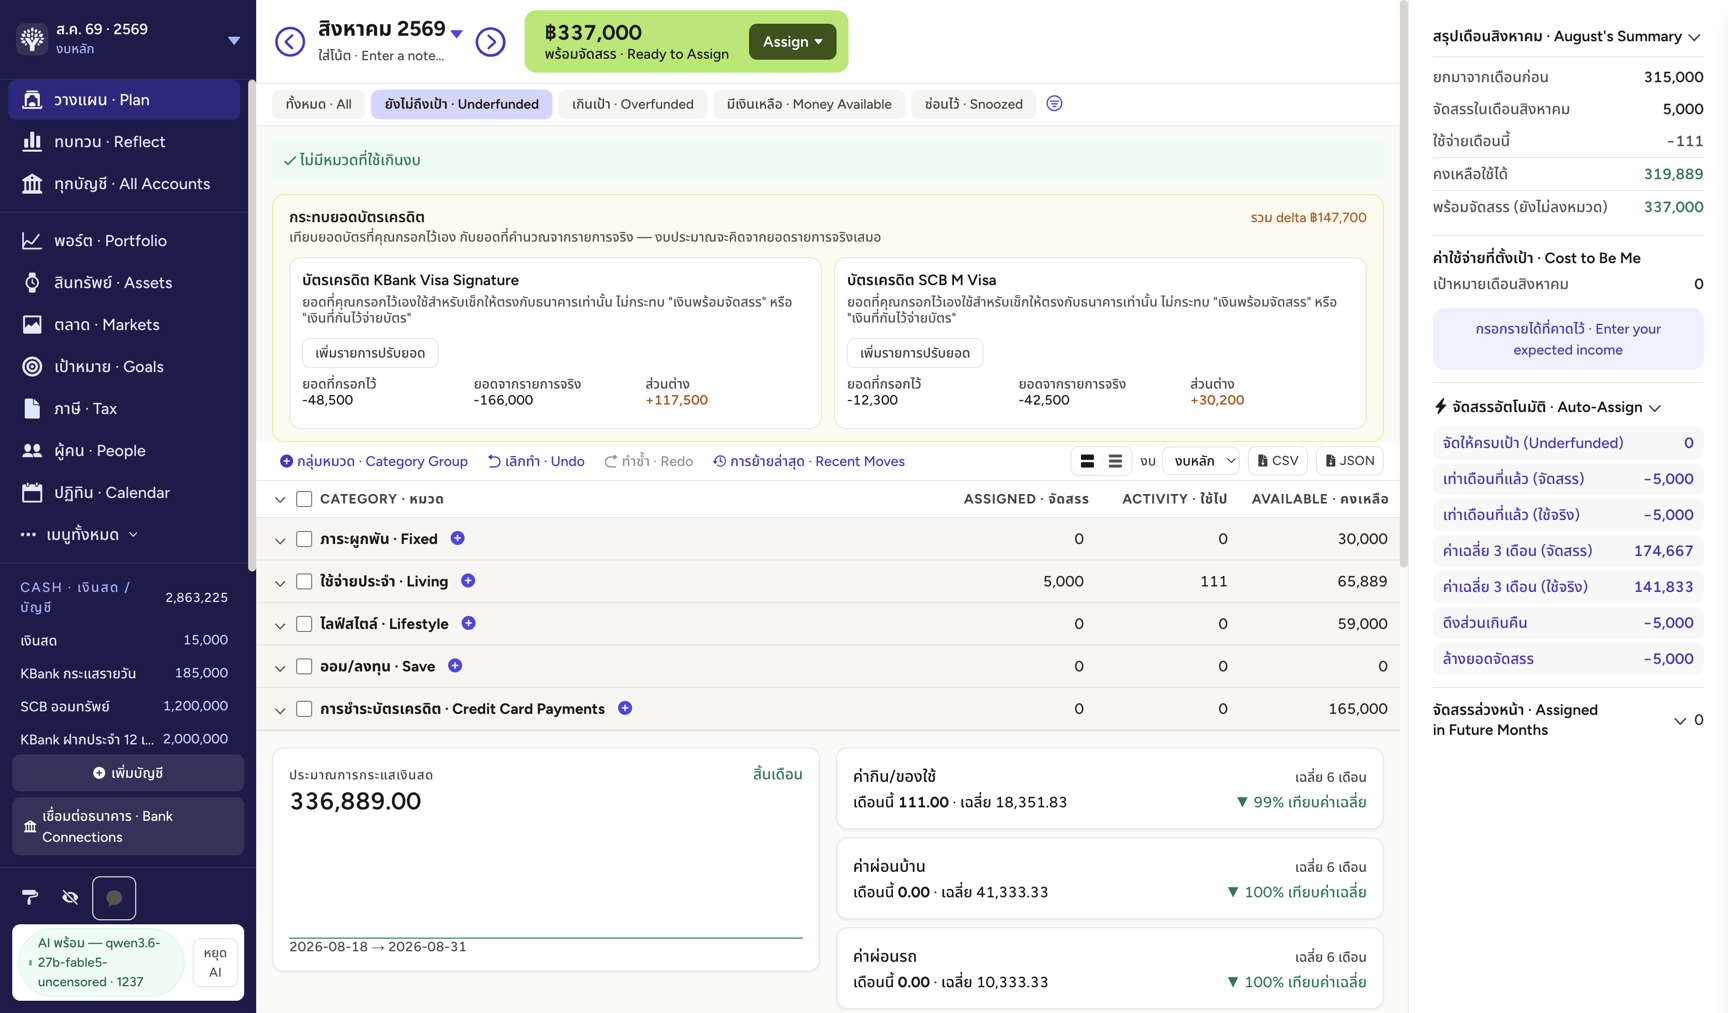Switch to comfortable row density icon
The image size is (1728, 1013).
(1087, 461)
